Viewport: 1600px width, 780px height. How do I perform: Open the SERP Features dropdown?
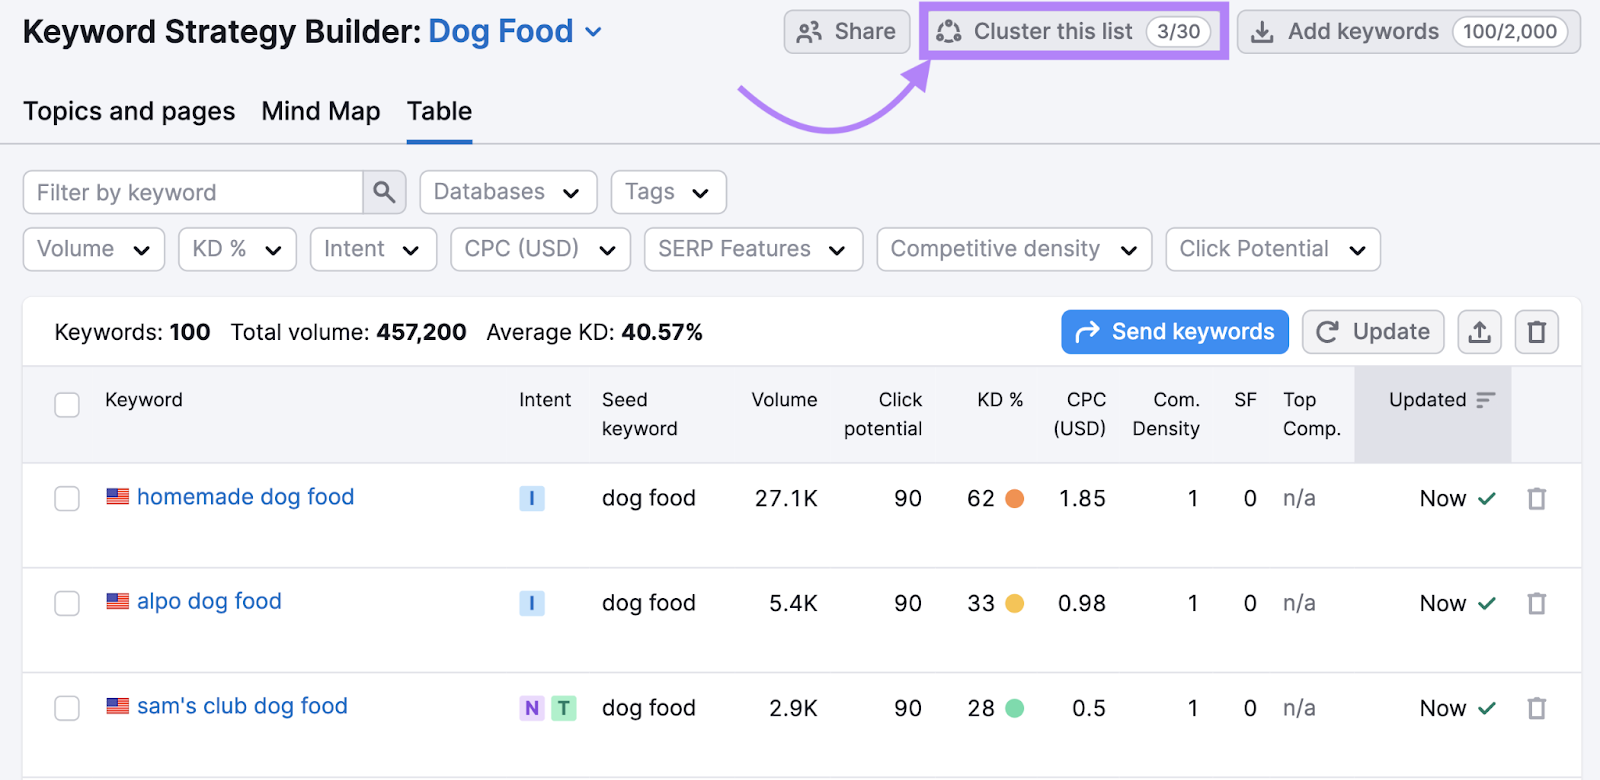tap(752, 249)
